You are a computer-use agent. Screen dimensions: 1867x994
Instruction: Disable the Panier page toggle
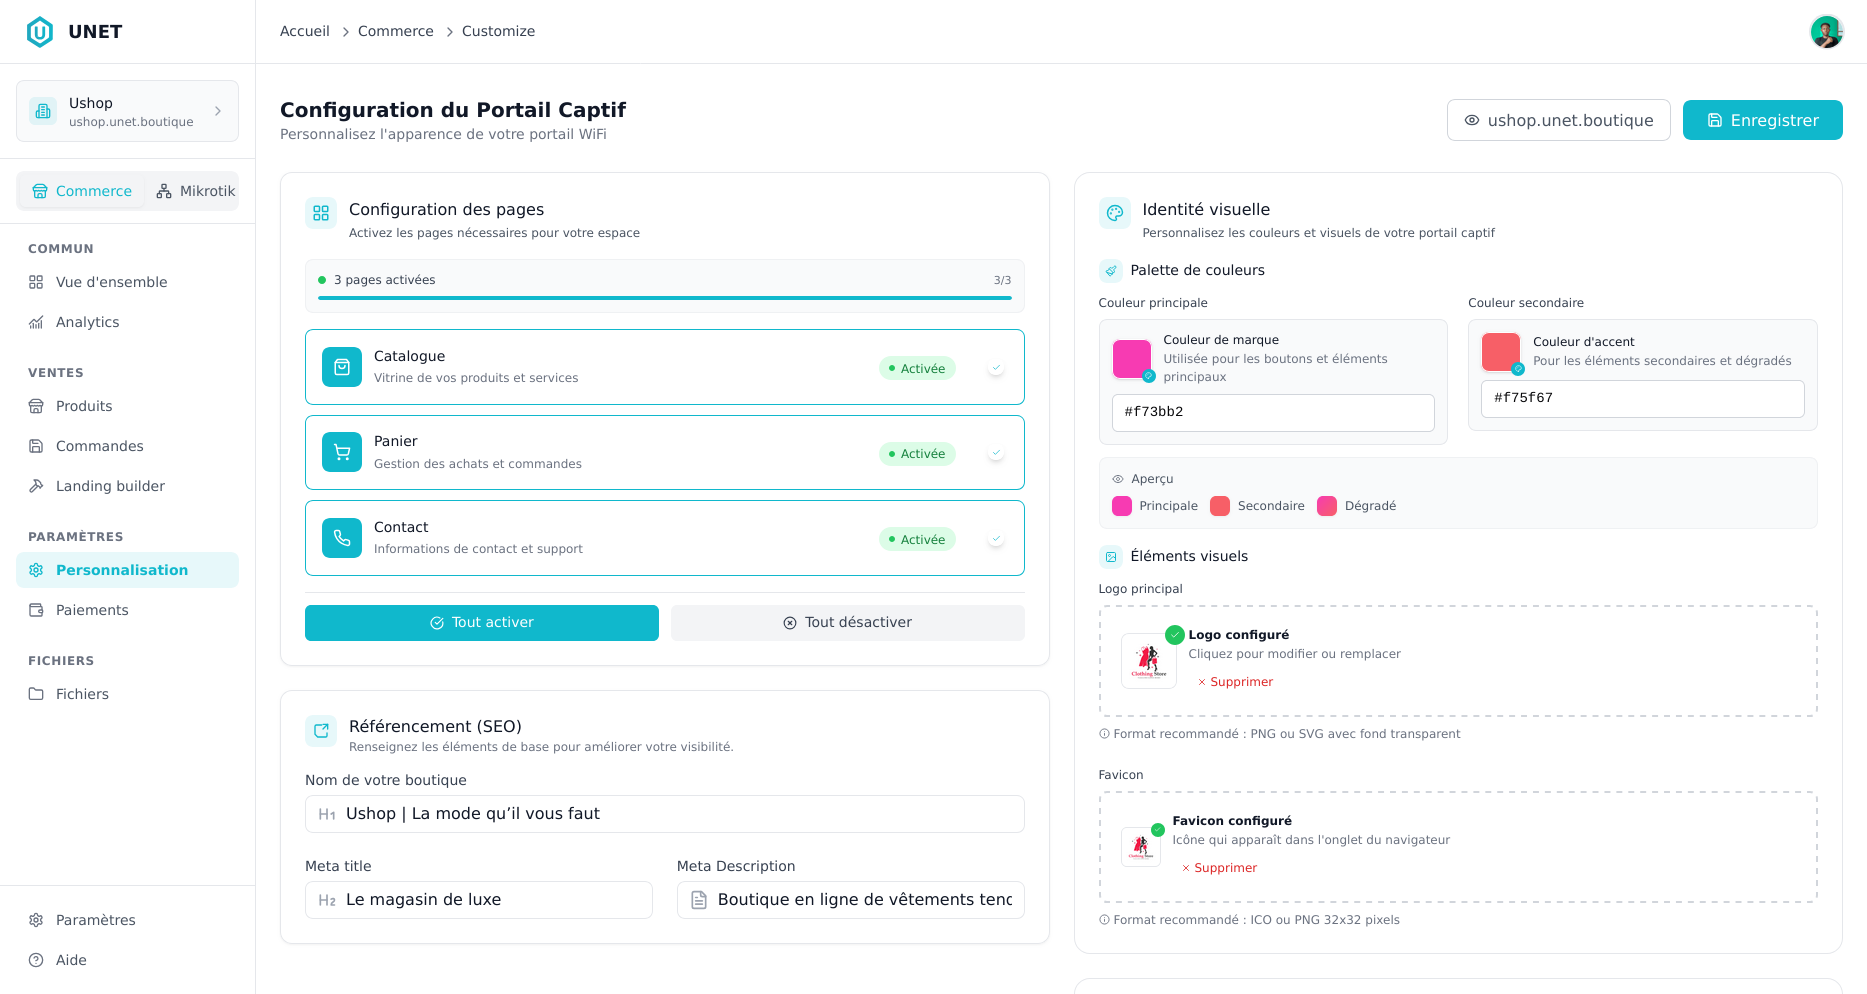point(995,452)
